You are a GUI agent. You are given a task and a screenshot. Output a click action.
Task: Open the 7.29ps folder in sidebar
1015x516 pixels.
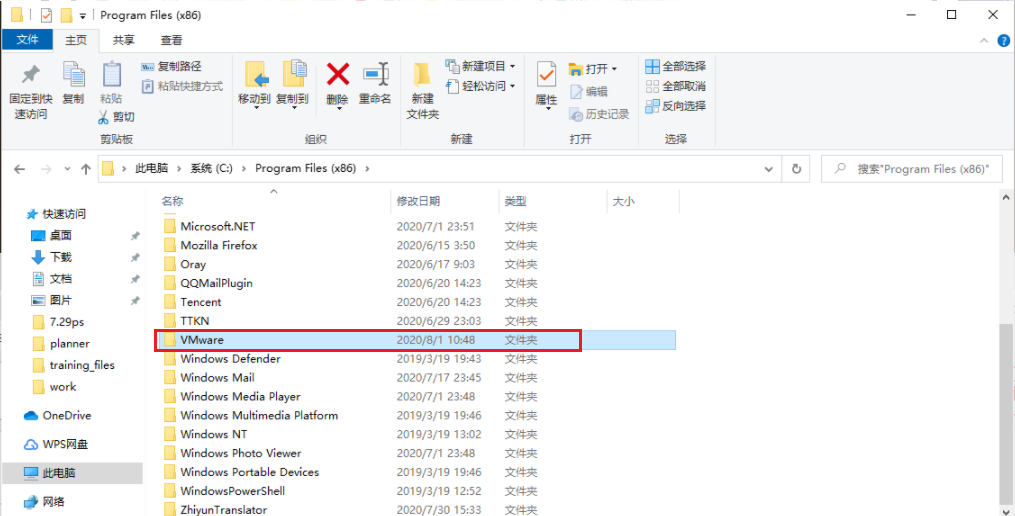pos(58,322)
